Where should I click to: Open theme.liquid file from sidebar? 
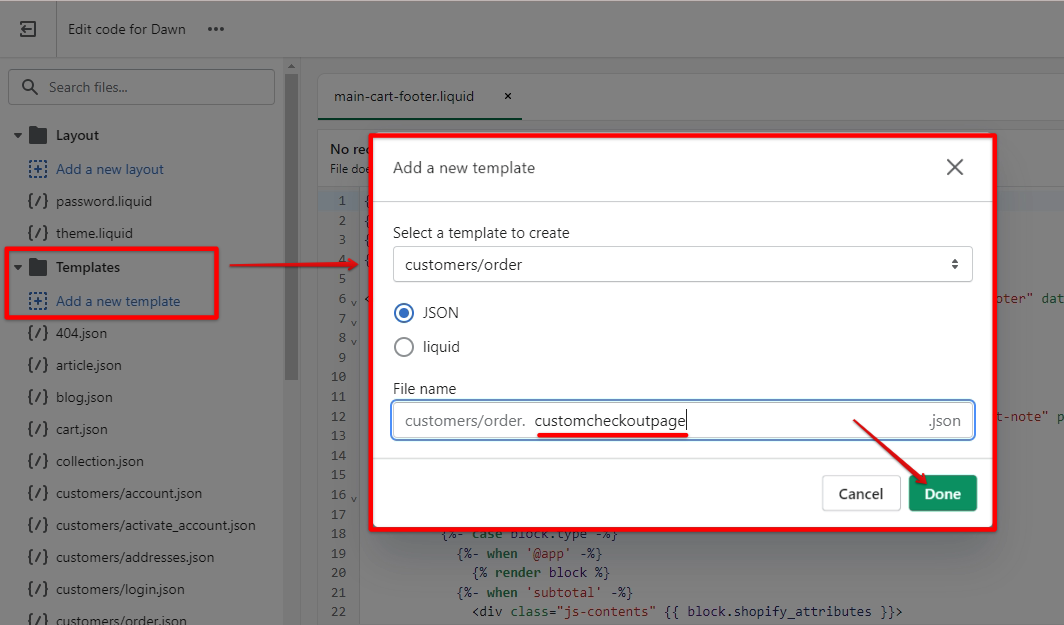pyautogui.click(x=94, y=233)
